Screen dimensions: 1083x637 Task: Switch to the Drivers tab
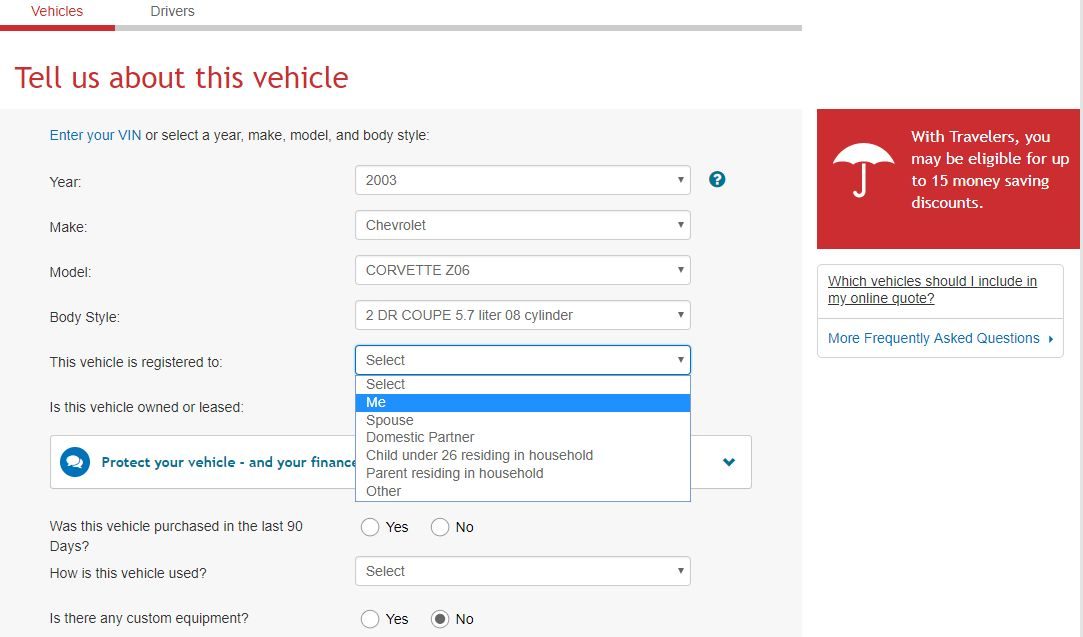click(x=172, y=11)
